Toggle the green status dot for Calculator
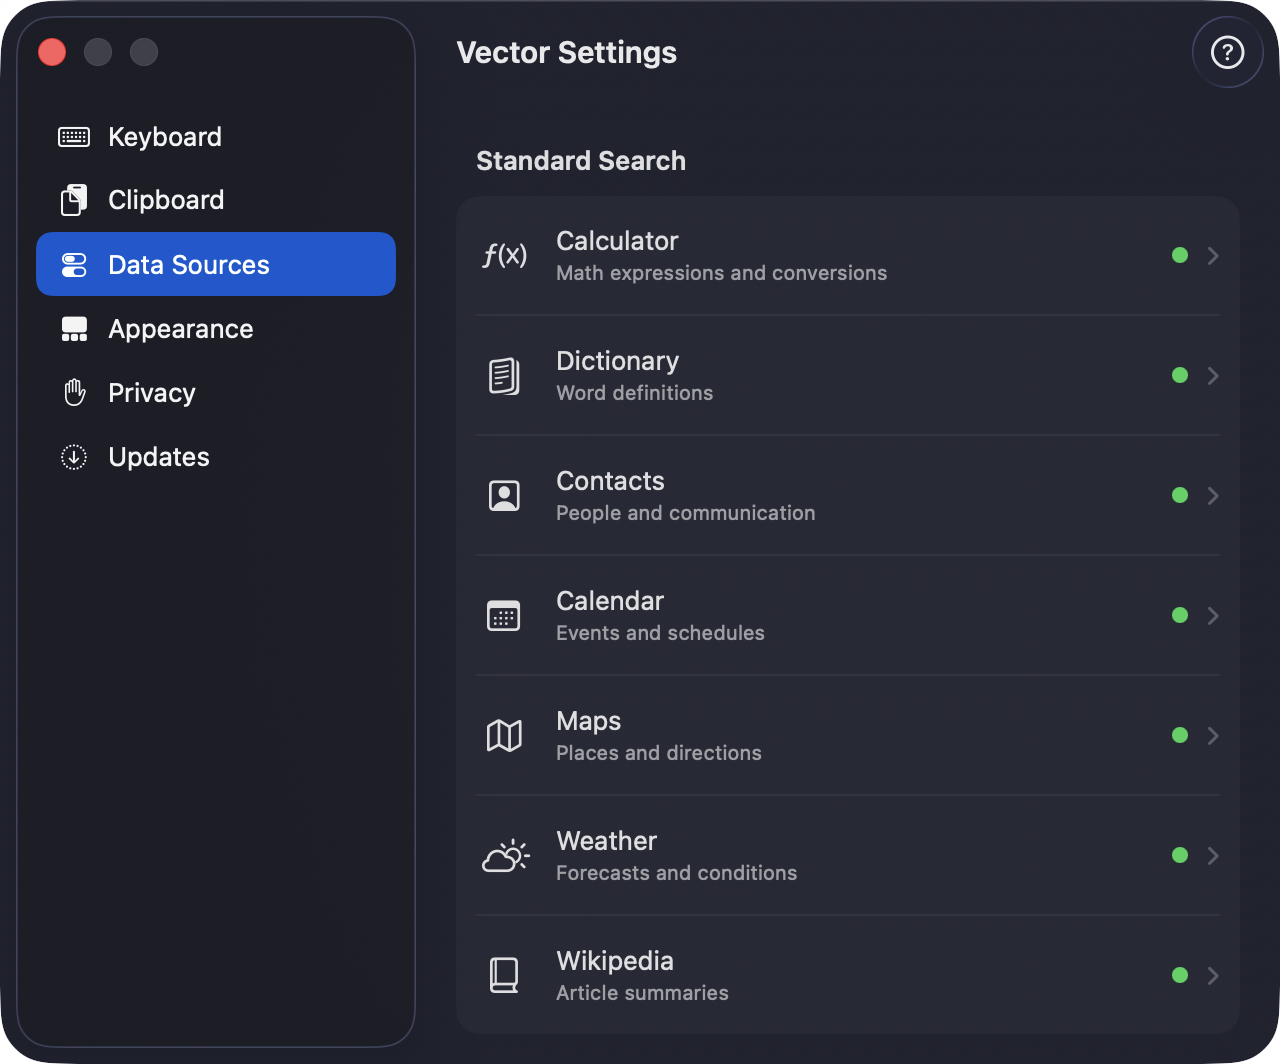Image resolution: width=1280 pixels, height=1064 pixels. pyautogui.click(x=1180, y=256)
